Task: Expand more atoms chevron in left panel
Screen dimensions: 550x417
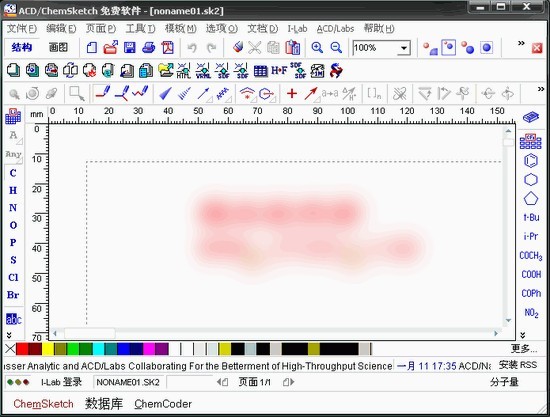Action: (9, 335)
